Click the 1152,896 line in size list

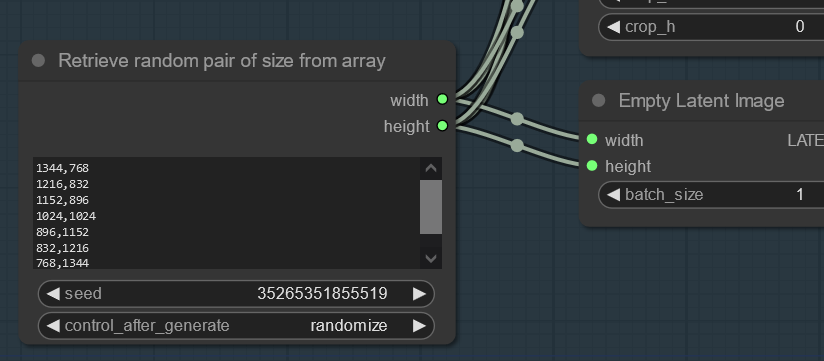tap(63, 200)
